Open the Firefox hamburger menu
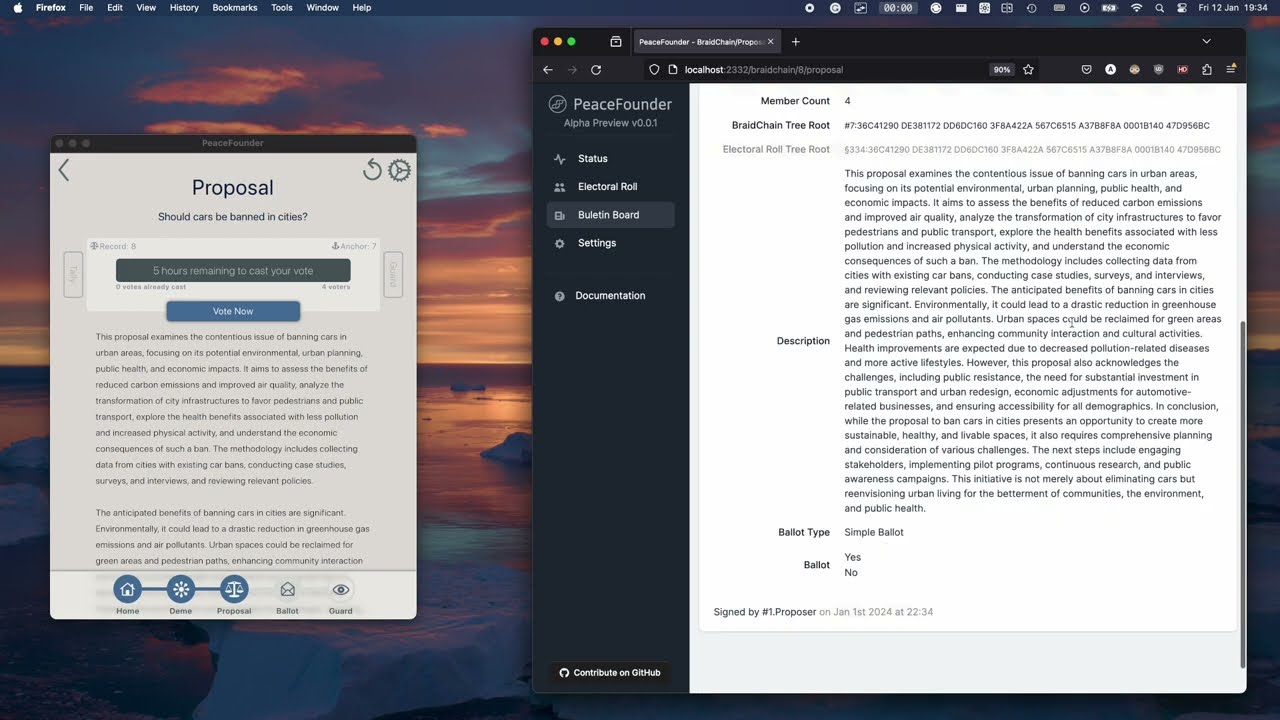1280x720 pixels. point(1231,70)
